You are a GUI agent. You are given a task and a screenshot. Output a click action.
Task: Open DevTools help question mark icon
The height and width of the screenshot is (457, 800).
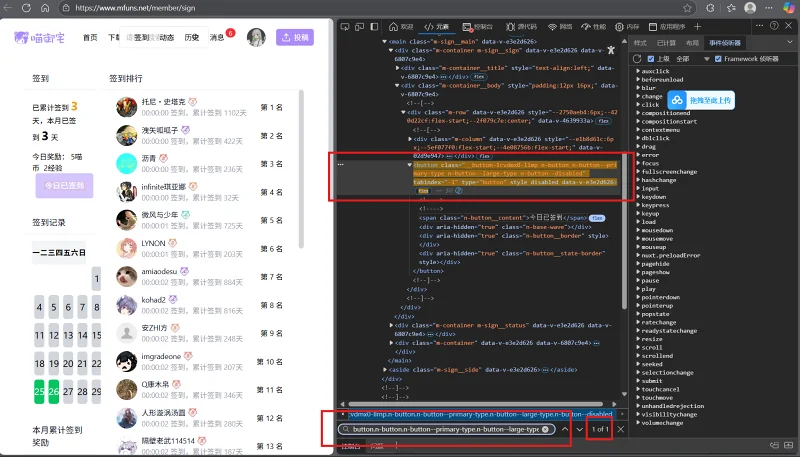click(774, 26)
